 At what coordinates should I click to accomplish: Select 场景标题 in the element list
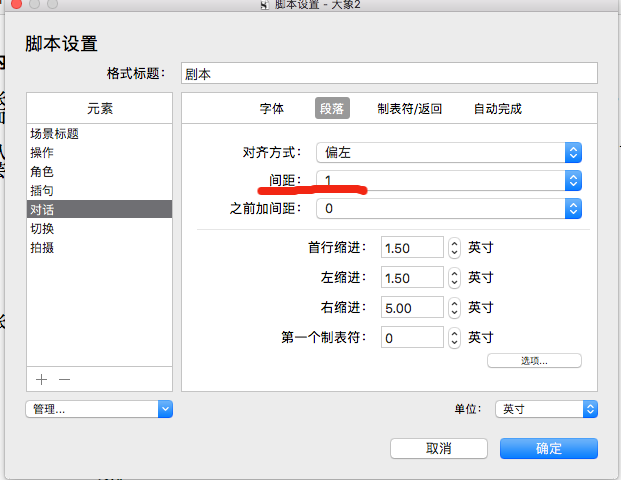pos(55,134)
